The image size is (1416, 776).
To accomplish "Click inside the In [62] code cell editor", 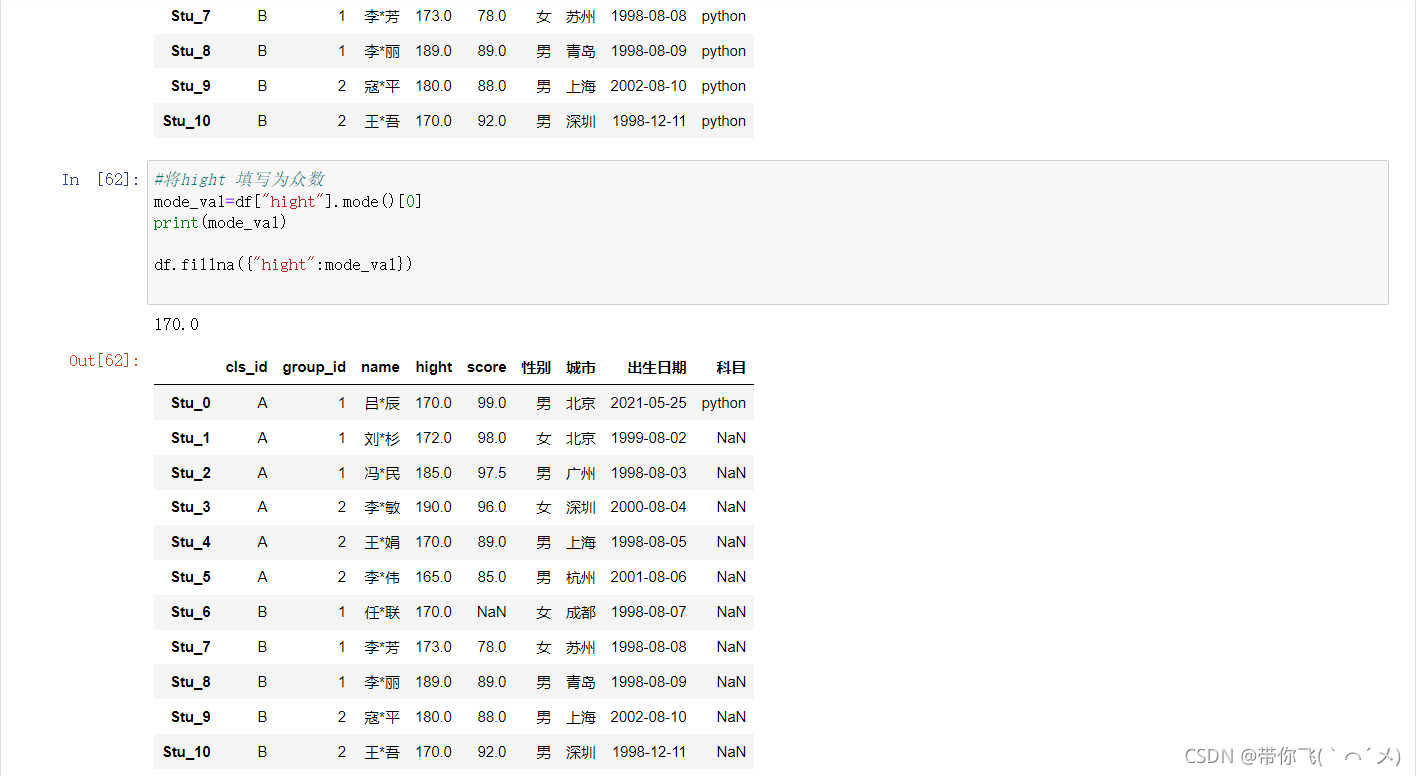I will tap(767, 232).
